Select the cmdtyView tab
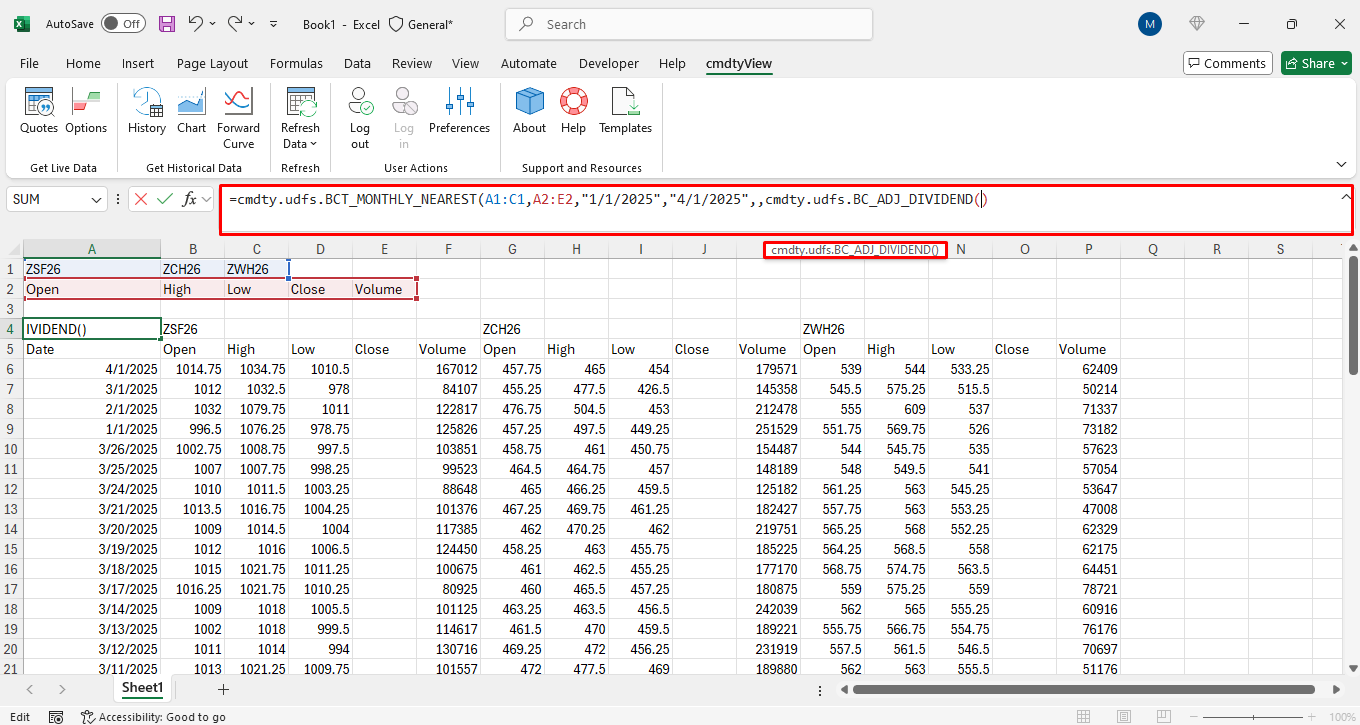This screenshot has width=1360, height=725. [x=739, y=63]
